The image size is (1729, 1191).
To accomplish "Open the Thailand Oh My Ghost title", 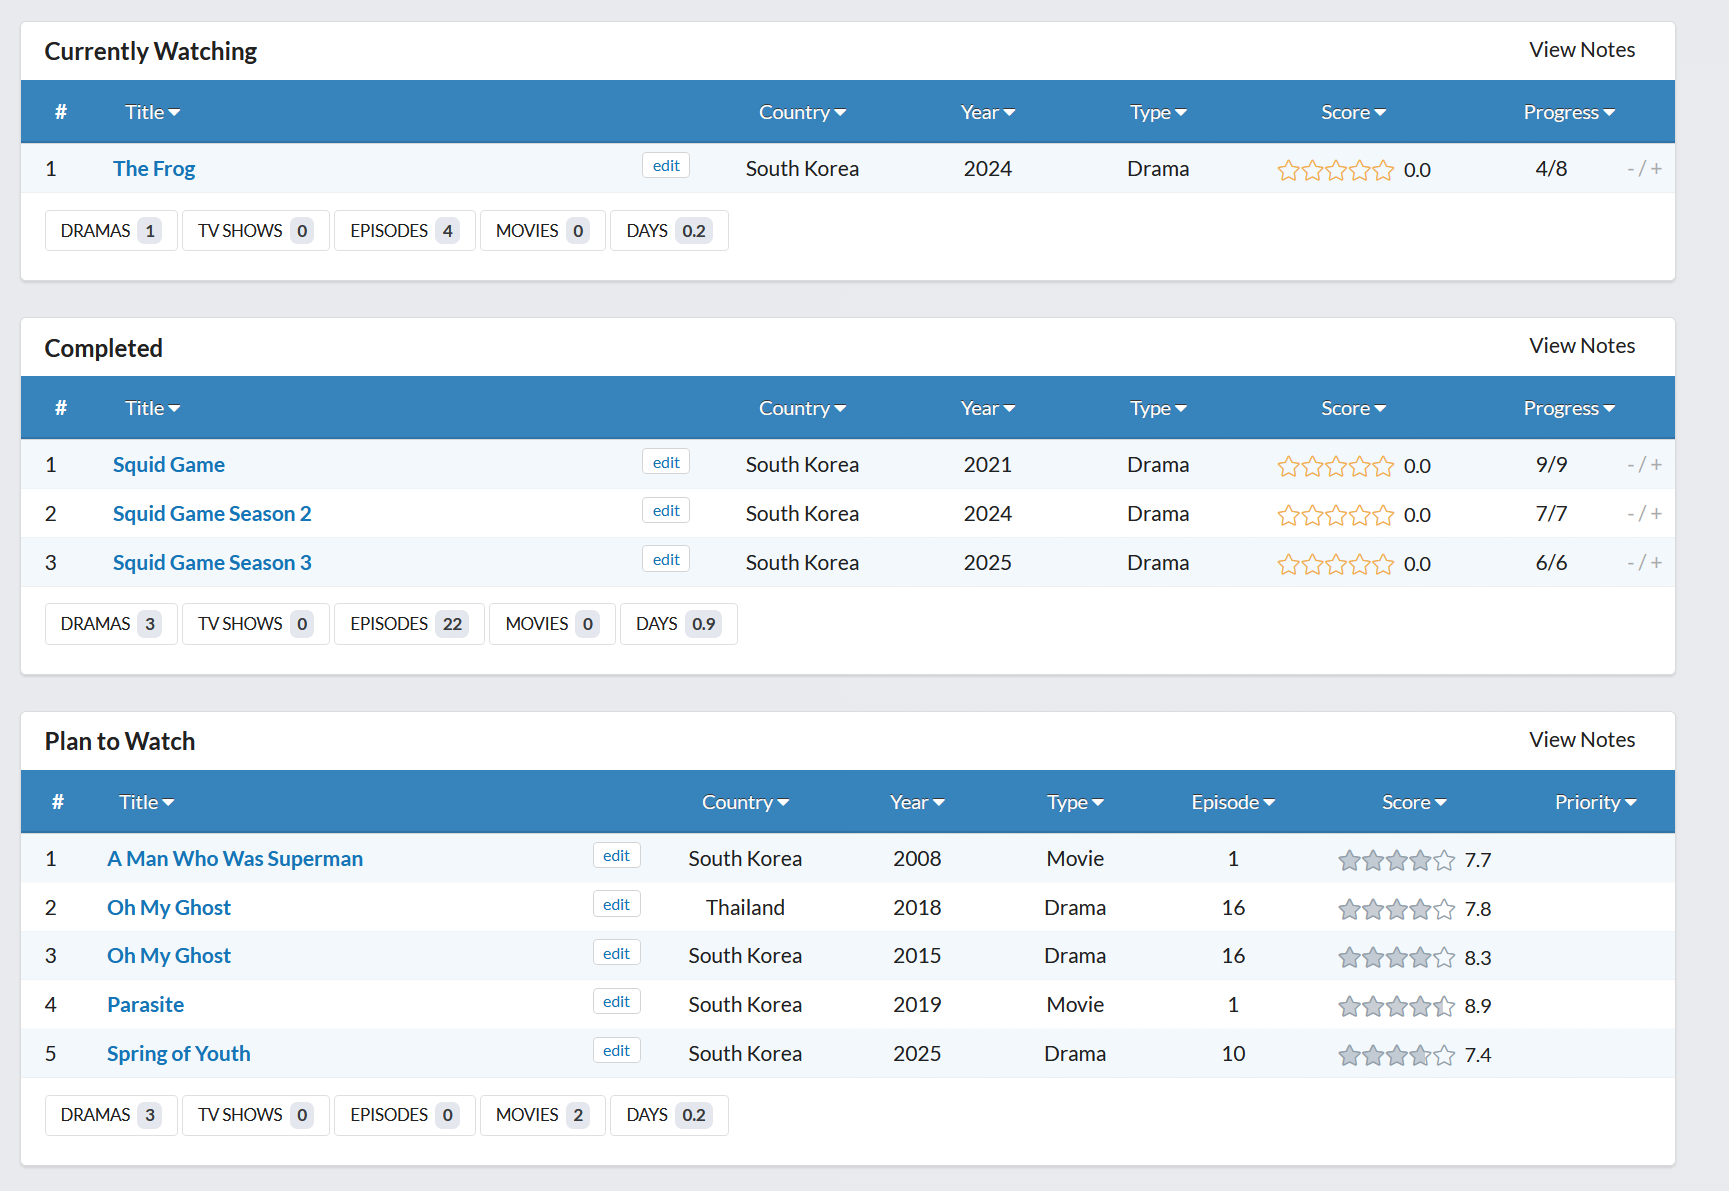I will [169, 908].
